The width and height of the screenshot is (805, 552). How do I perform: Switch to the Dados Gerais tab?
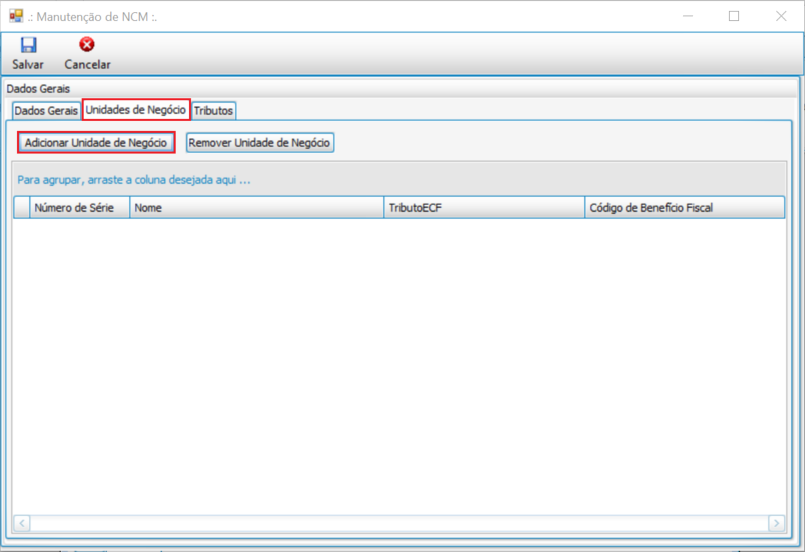click(x=46, y=110)
